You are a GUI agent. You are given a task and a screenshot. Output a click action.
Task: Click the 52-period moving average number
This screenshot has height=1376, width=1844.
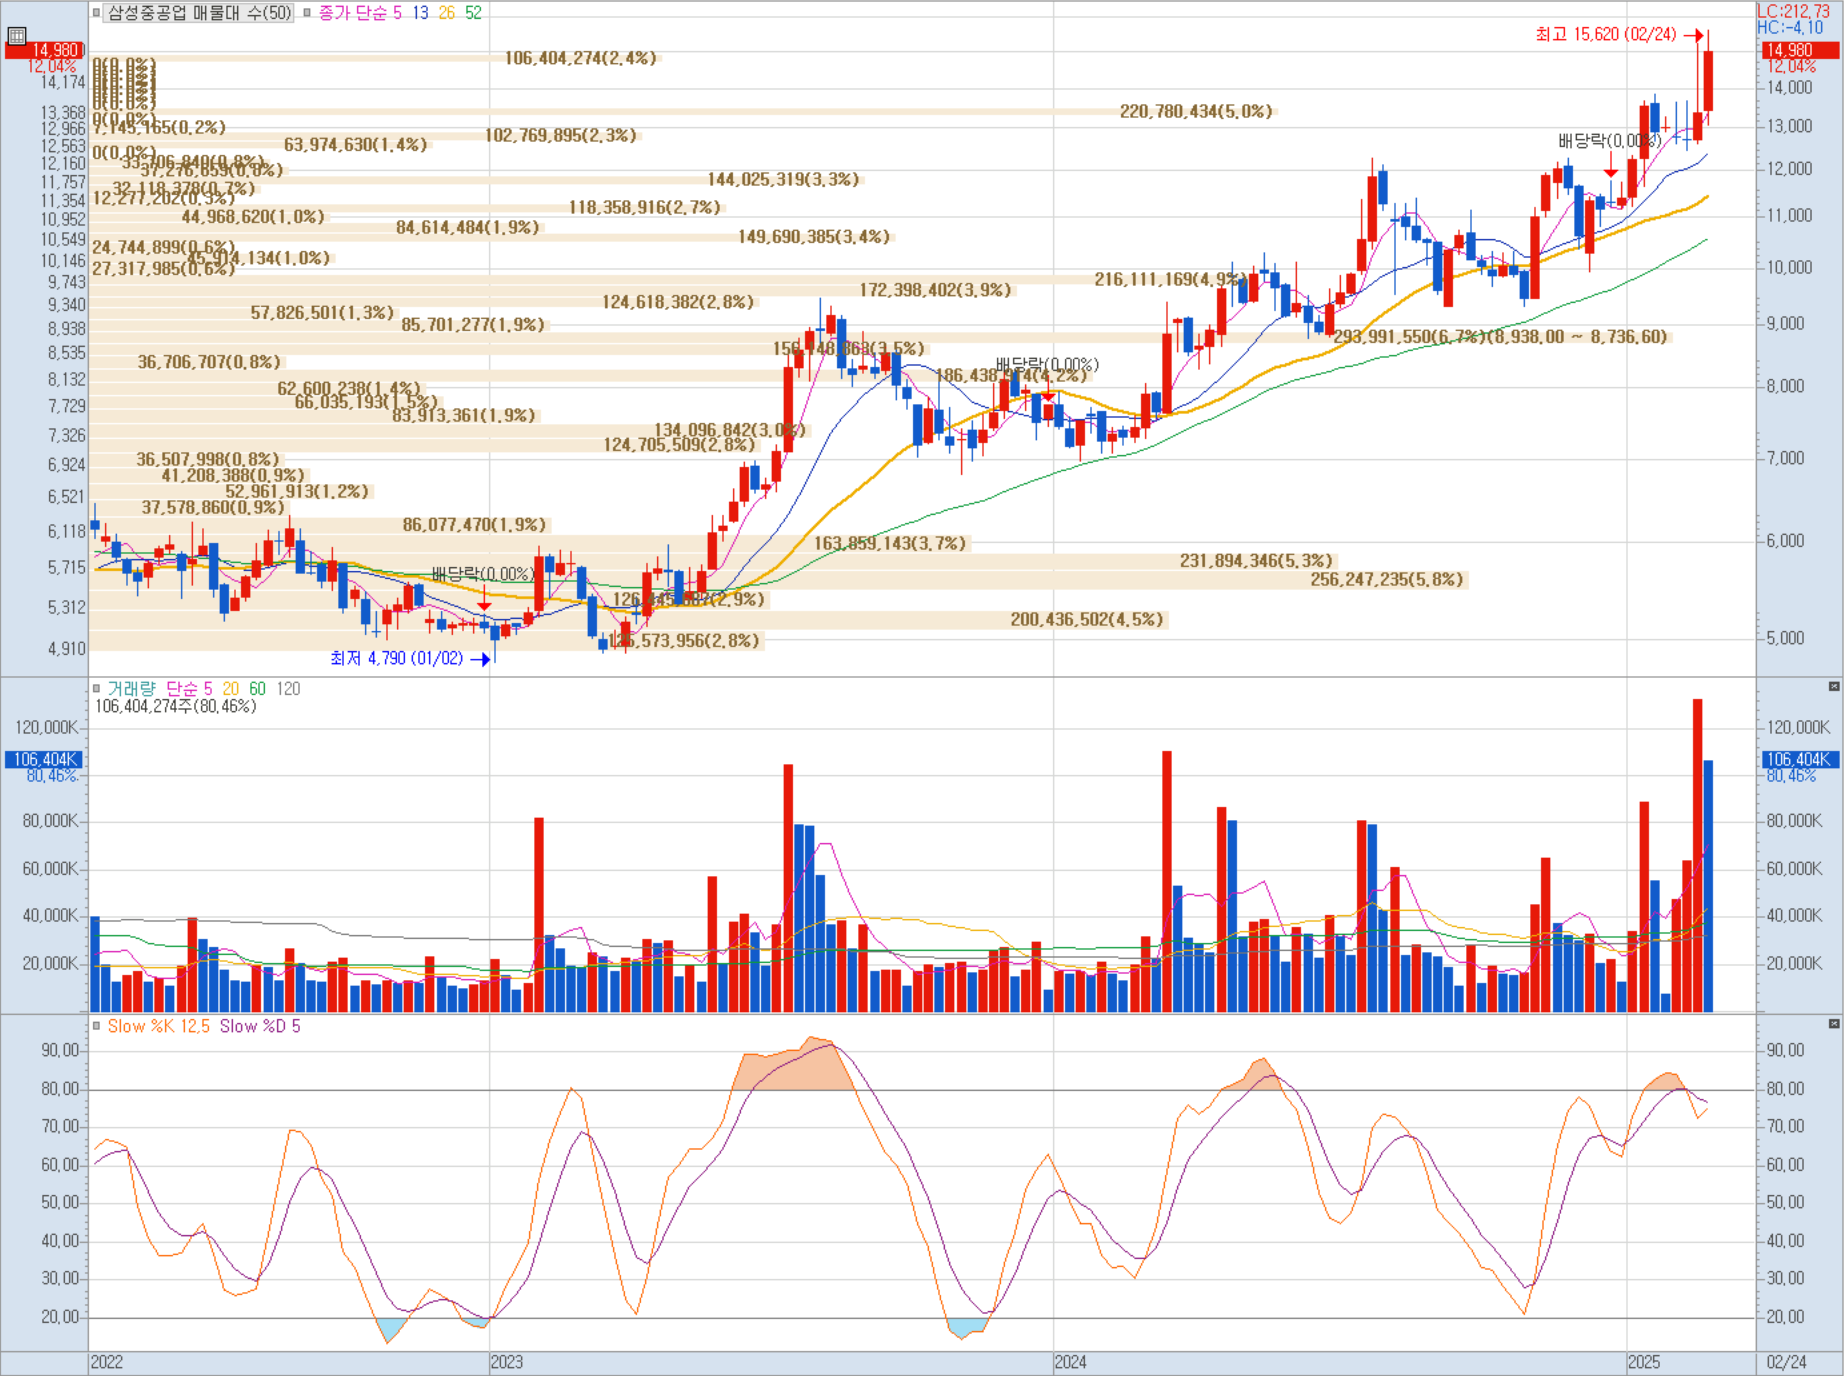coord(473,13)
